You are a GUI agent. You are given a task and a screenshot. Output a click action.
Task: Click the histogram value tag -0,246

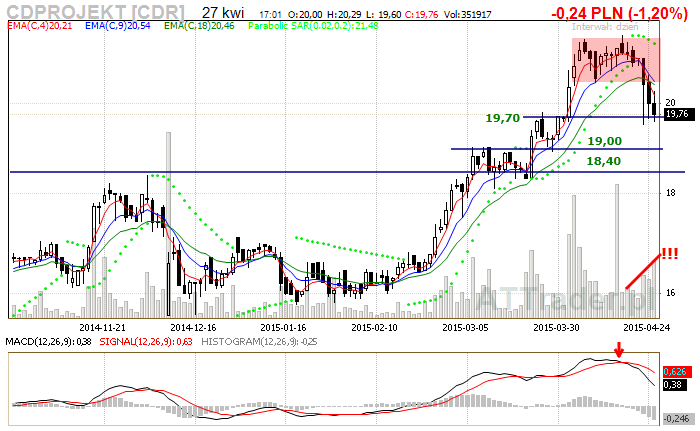(x=679, y=419)
